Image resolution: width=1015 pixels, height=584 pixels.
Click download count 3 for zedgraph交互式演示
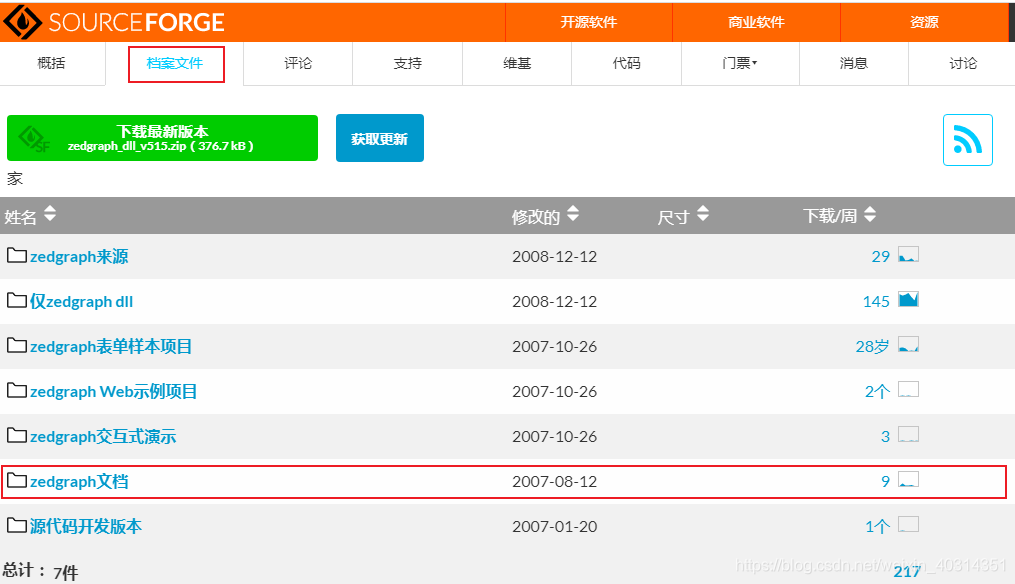pyautogui.click(x=886, y=436)
